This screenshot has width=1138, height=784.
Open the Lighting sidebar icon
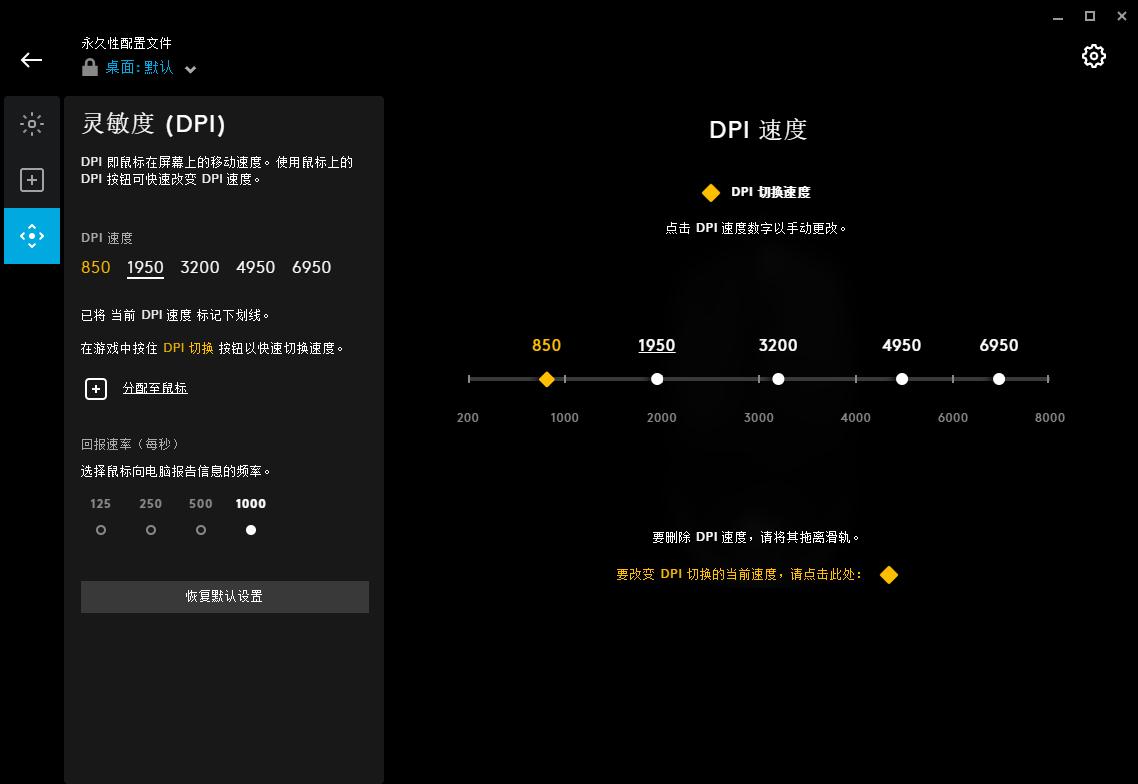click(x=32, y=124)
